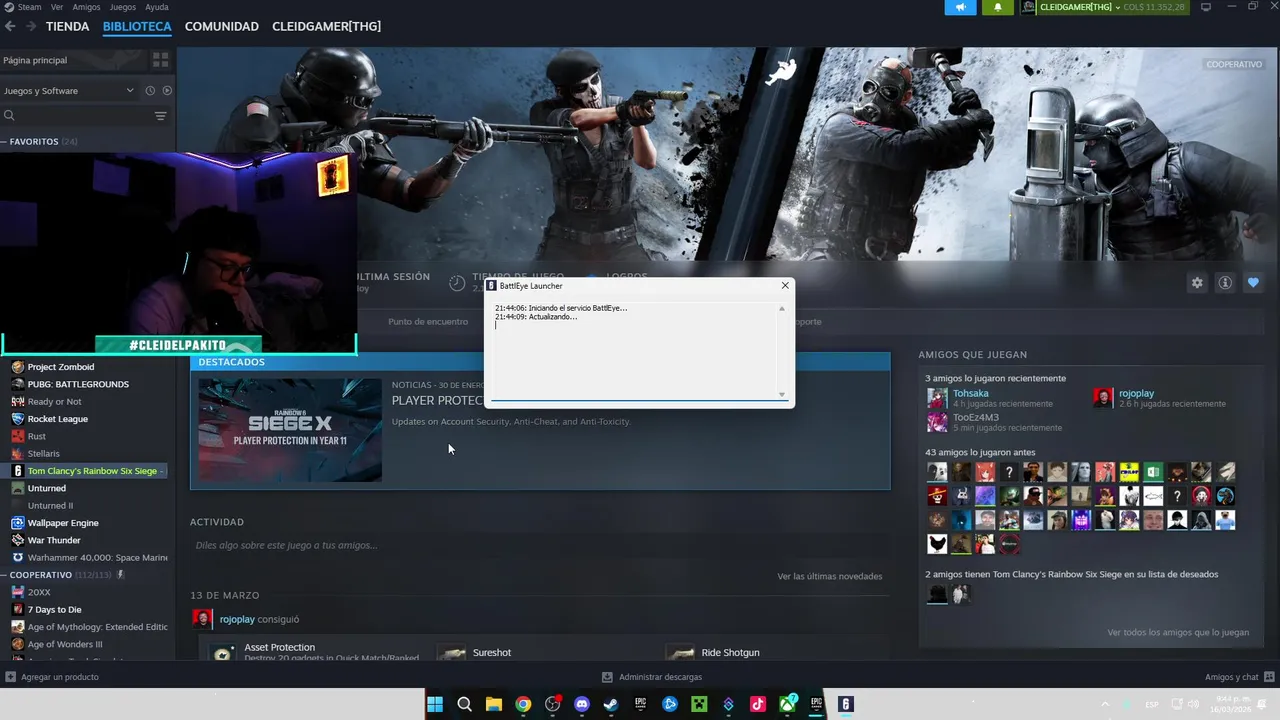The width and height of the screenshot is (1280, 720).
Task: Select War Thunder in the library
Action: 54,540
